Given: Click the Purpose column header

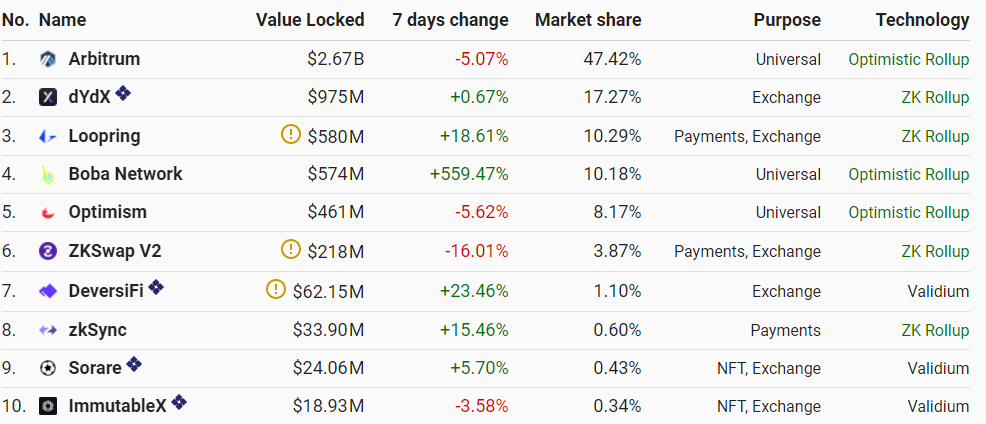Looking at the screenshot, I should (x=787, y=20).
